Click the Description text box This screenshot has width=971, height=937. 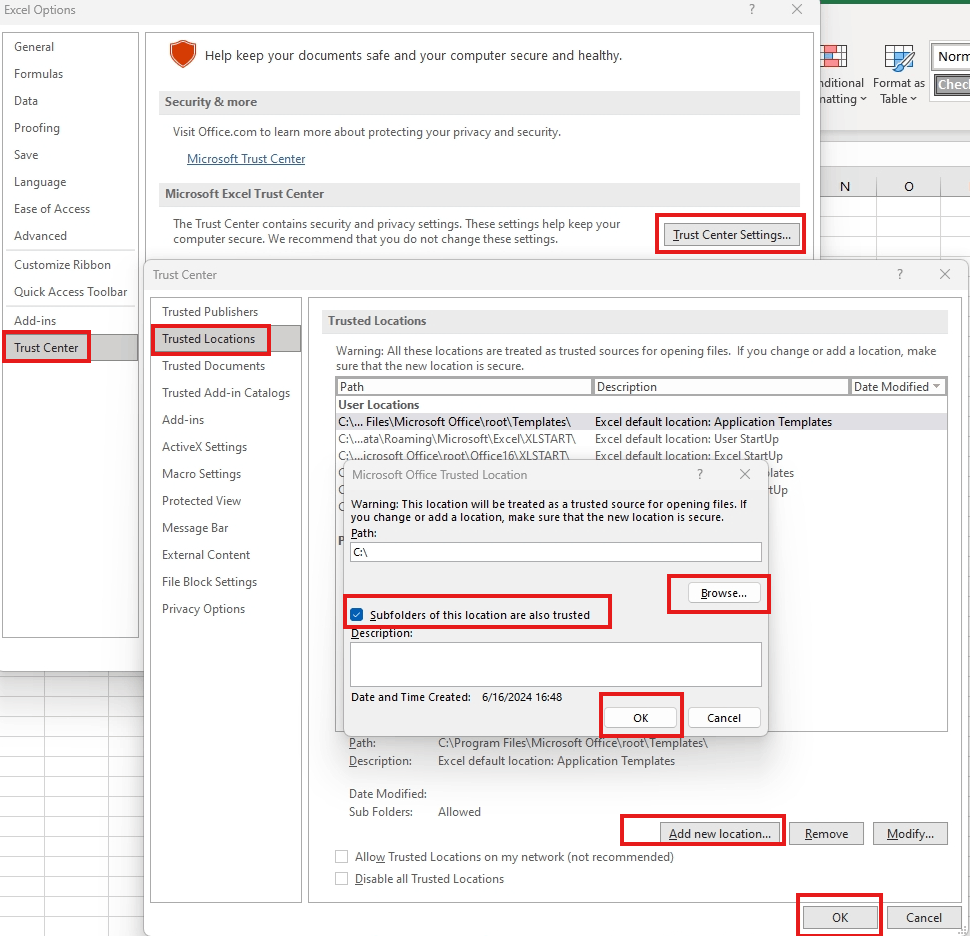[555, 665]
